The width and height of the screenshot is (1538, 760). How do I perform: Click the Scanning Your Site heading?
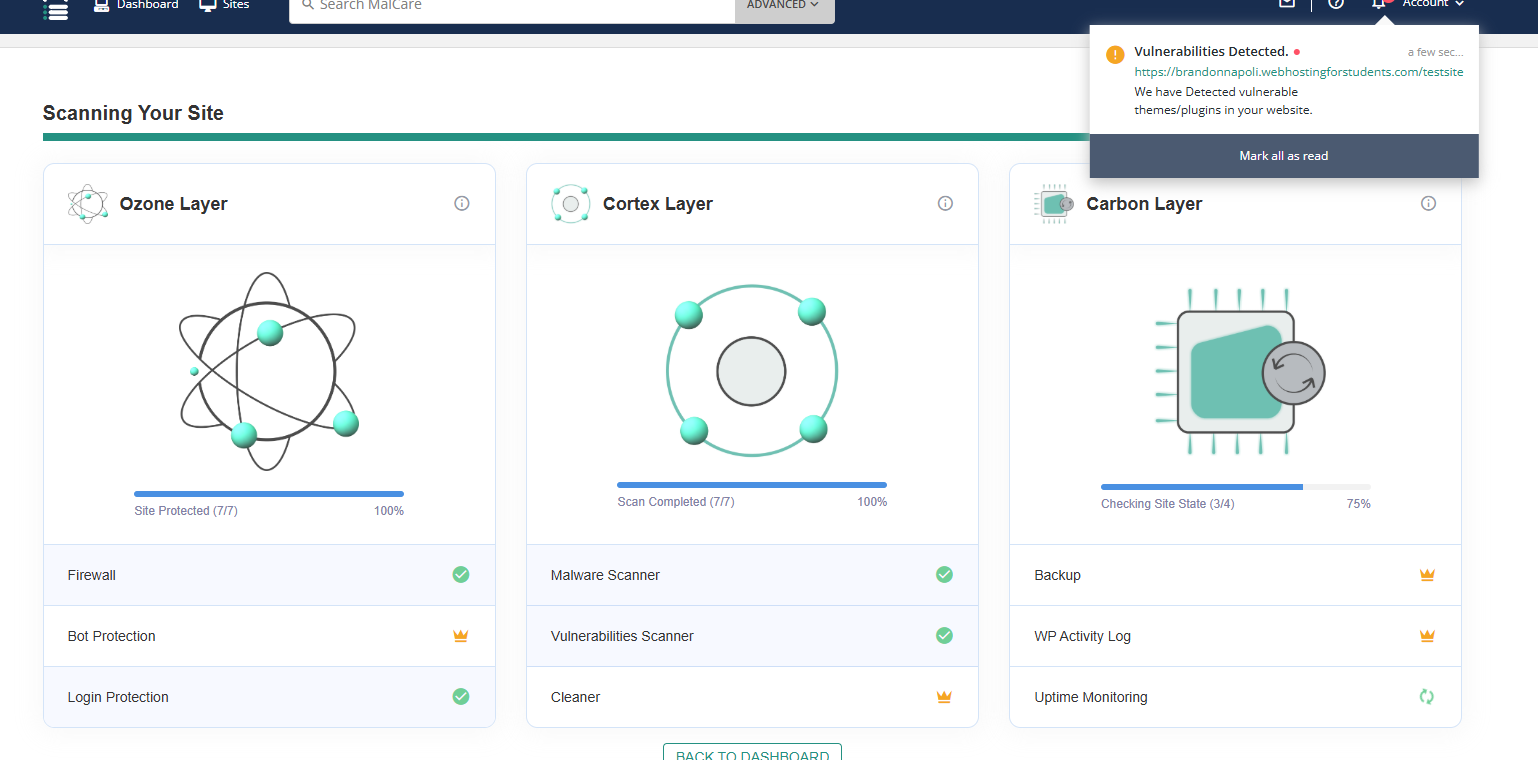coord(133,113)
